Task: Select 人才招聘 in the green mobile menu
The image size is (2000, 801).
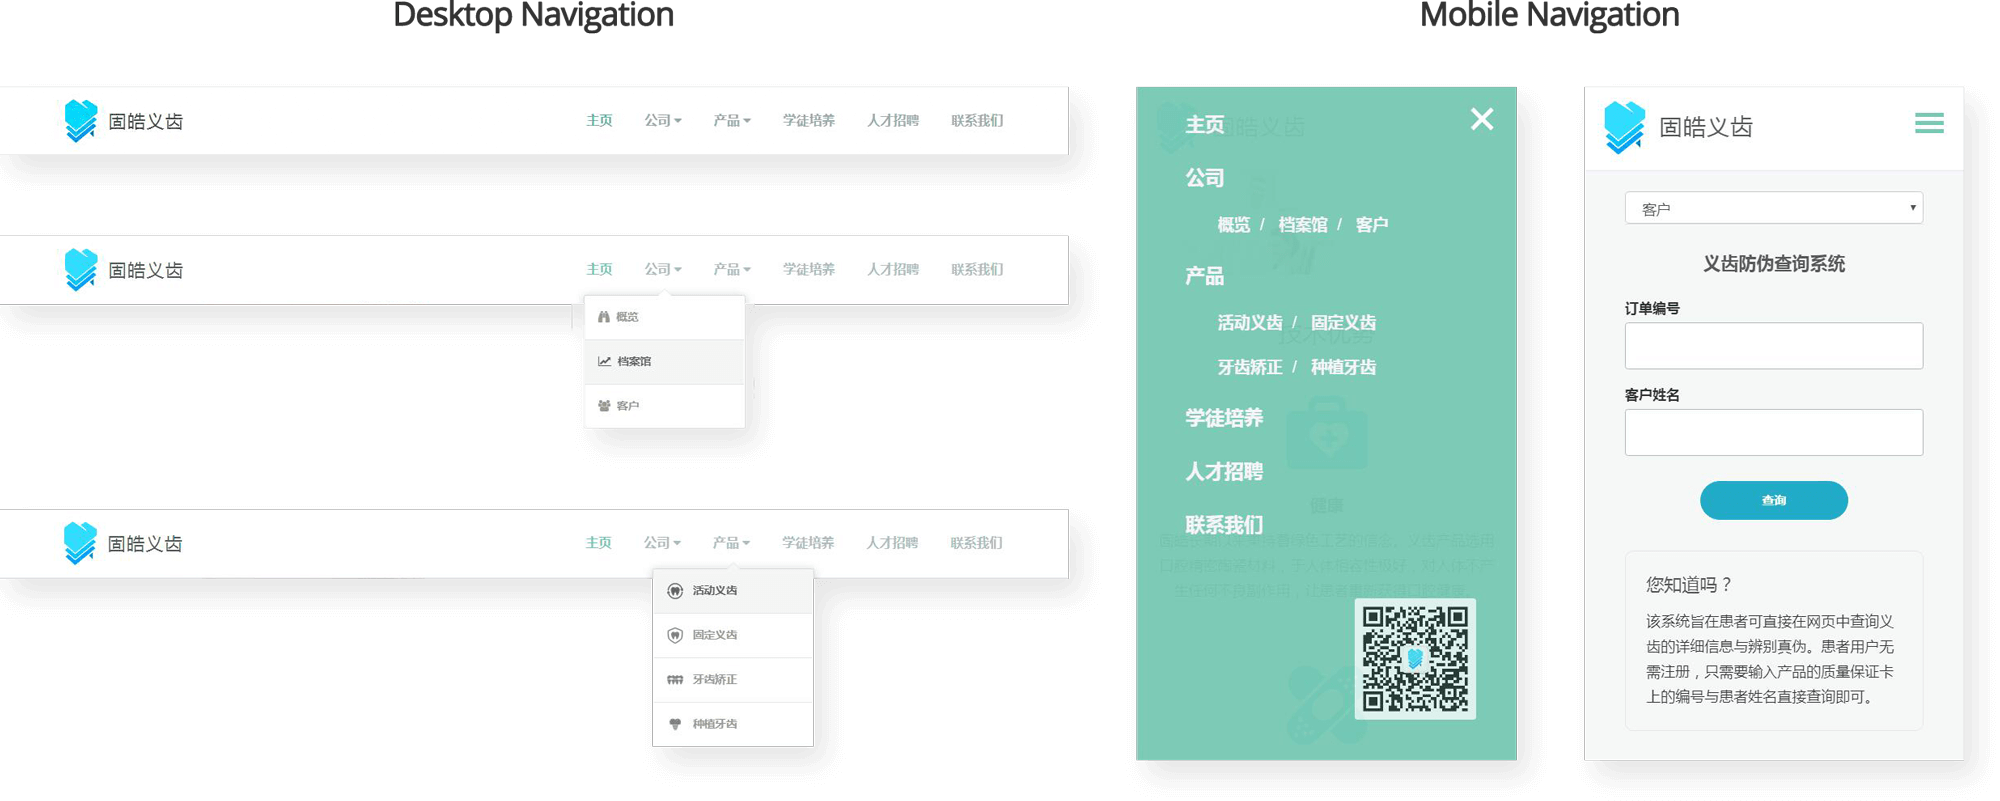Action: click(1224, 472)
